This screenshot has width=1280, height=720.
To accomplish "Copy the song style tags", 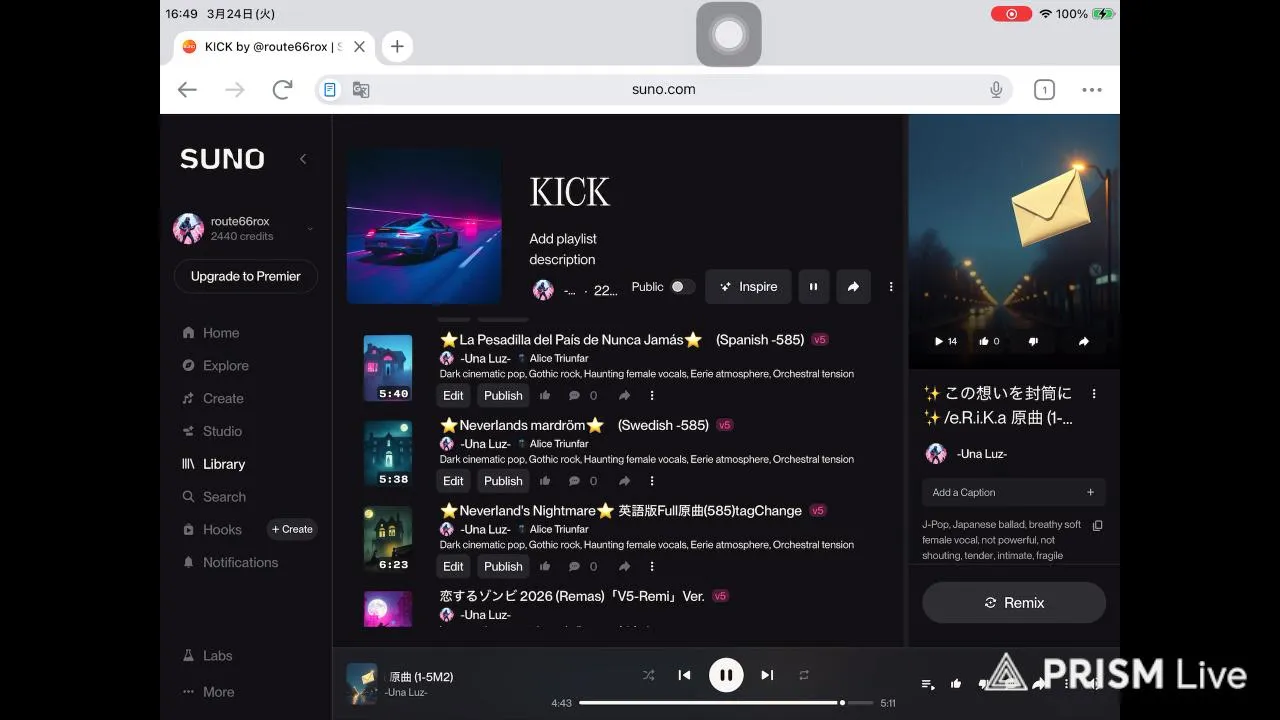I will [x=1097, y=525].
